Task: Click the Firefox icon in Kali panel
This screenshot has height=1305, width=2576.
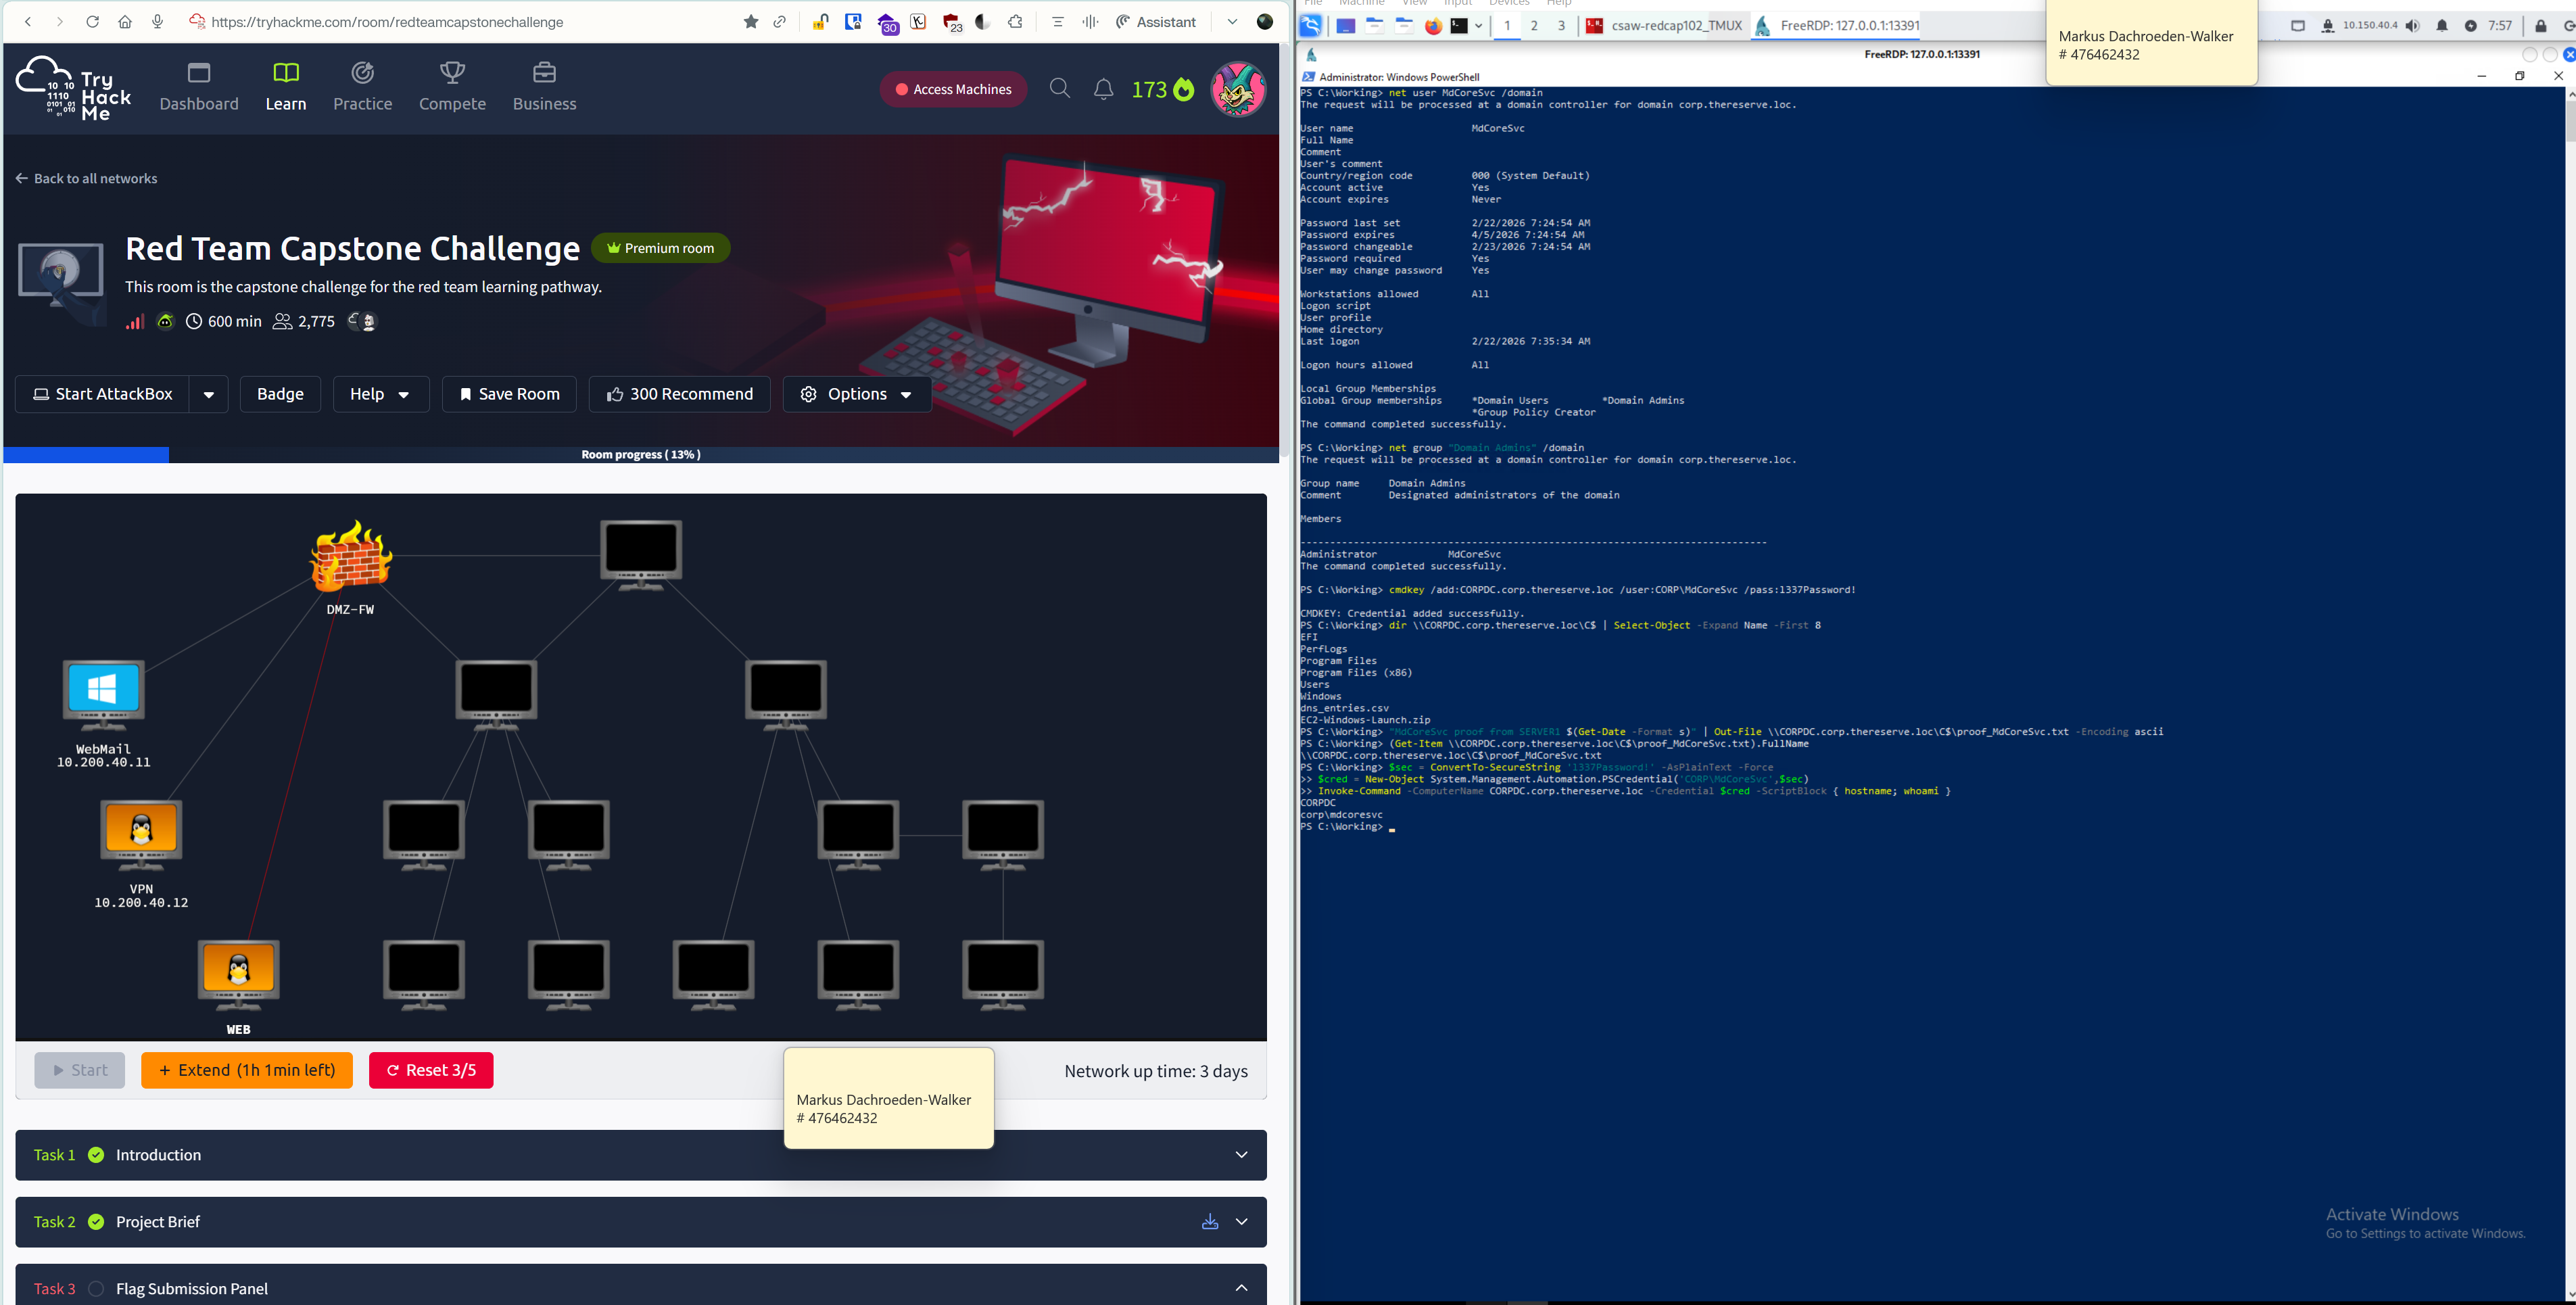Action: click(x=1433, y=26)
